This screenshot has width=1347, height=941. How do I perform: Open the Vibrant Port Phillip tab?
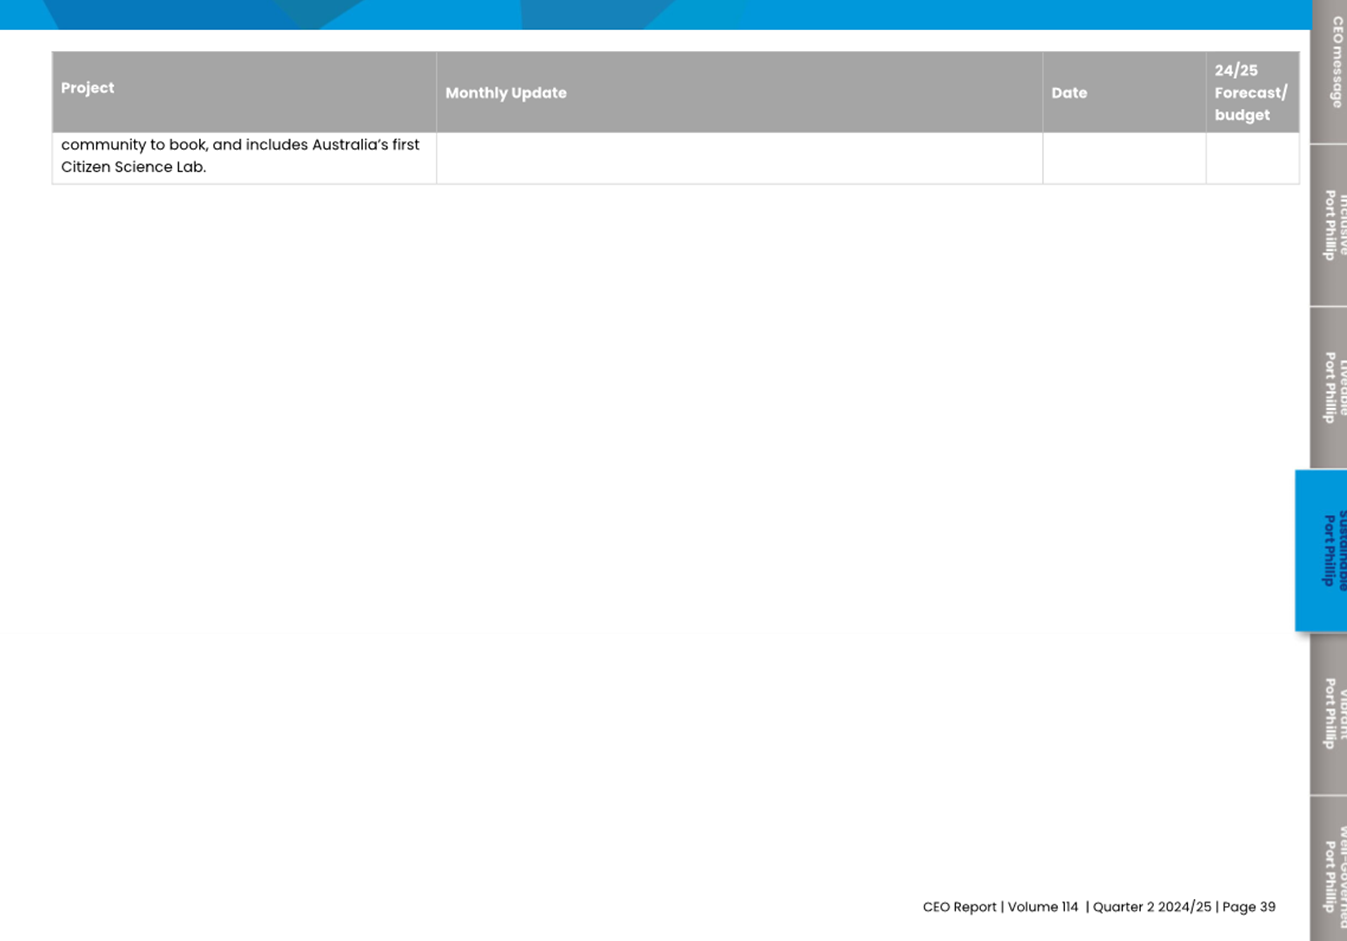[x=1330, y=714]
